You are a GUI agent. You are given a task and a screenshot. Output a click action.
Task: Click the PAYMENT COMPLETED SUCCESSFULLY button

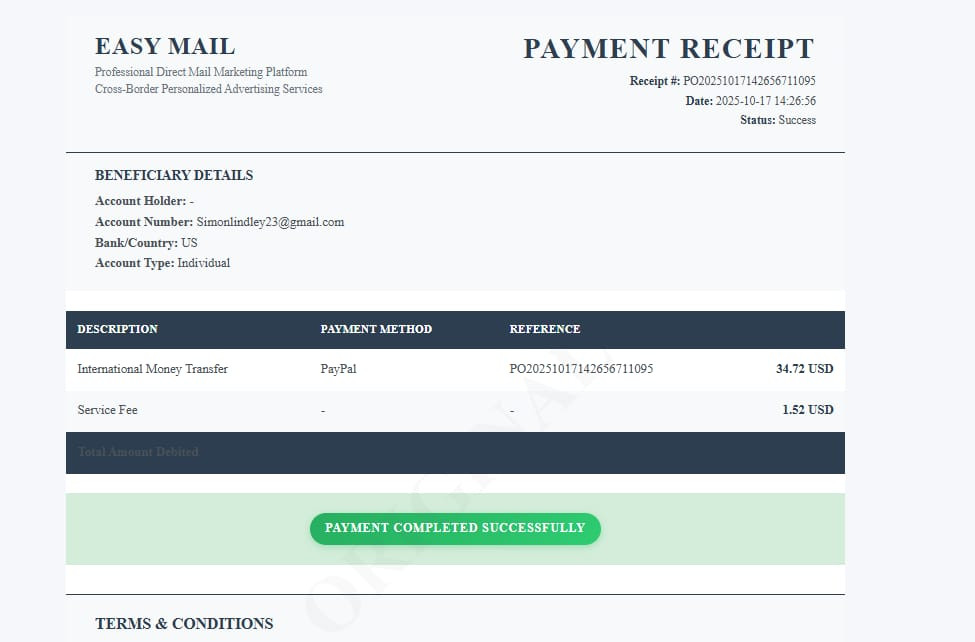(x=455, y=528)
